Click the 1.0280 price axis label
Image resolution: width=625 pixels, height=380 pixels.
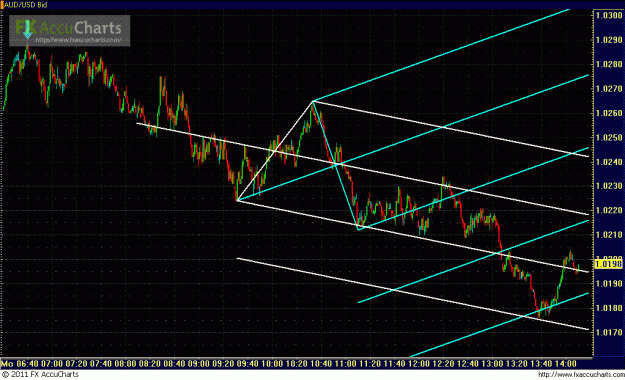609,64
